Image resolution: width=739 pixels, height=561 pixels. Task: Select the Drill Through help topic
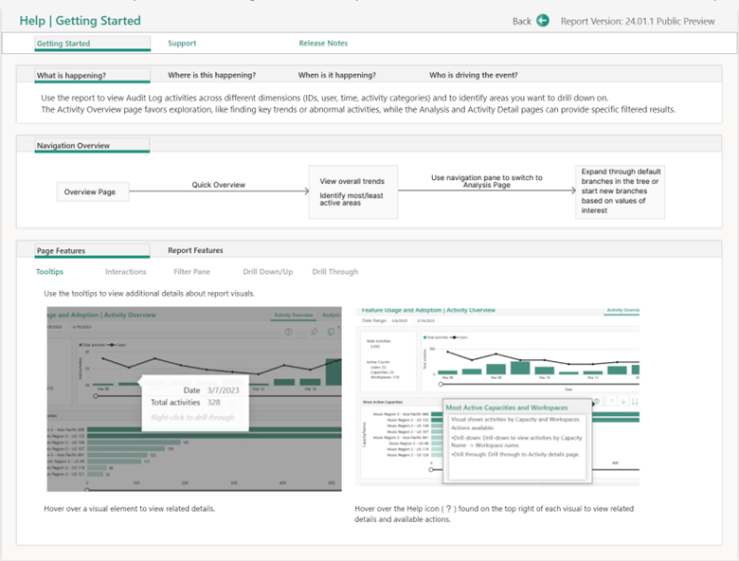click(x=334, y=271)
